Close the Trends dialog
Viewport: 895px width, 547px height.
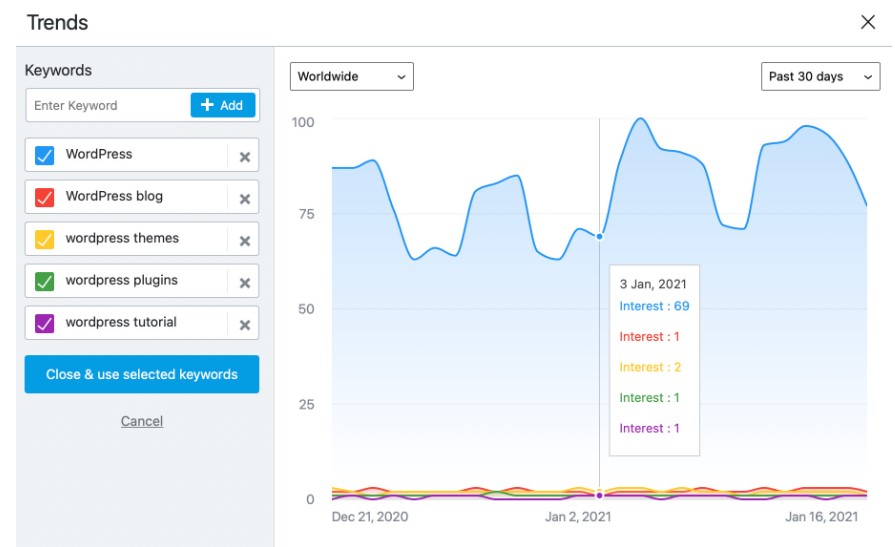(x=868, y=22)
